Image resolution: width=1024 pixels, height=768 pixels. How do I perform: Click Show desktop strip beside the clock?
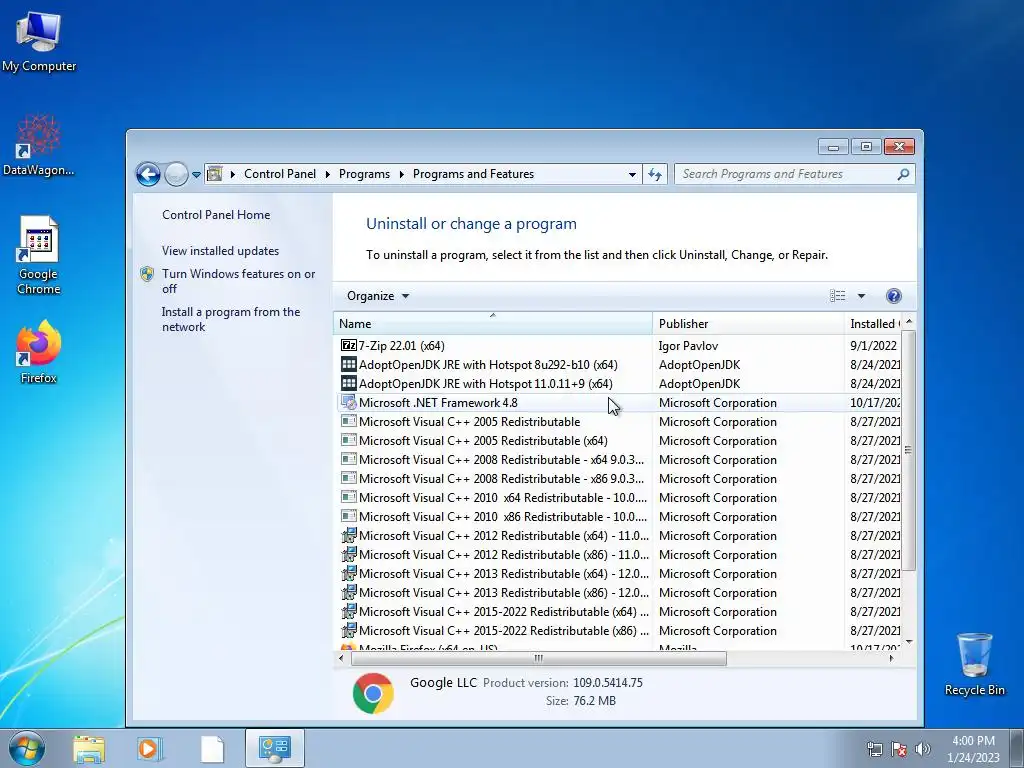pyautogui.click(x=1018, y=749)
